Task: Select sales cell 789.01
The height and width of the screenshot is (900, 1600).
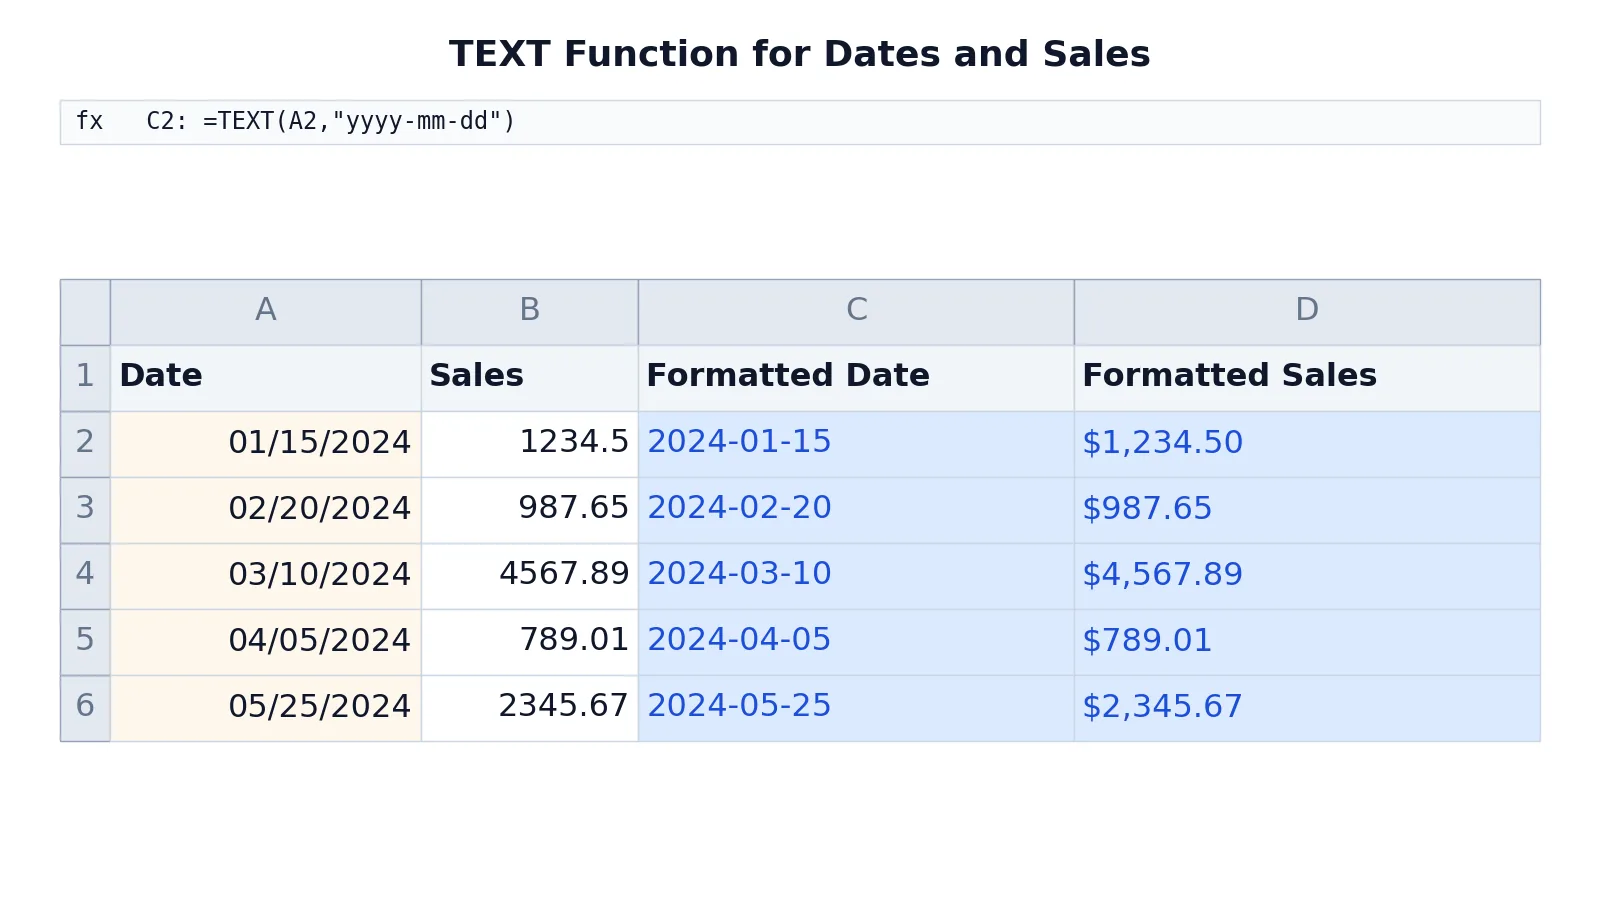Action: pyautogui.click(x=530, y=642)
